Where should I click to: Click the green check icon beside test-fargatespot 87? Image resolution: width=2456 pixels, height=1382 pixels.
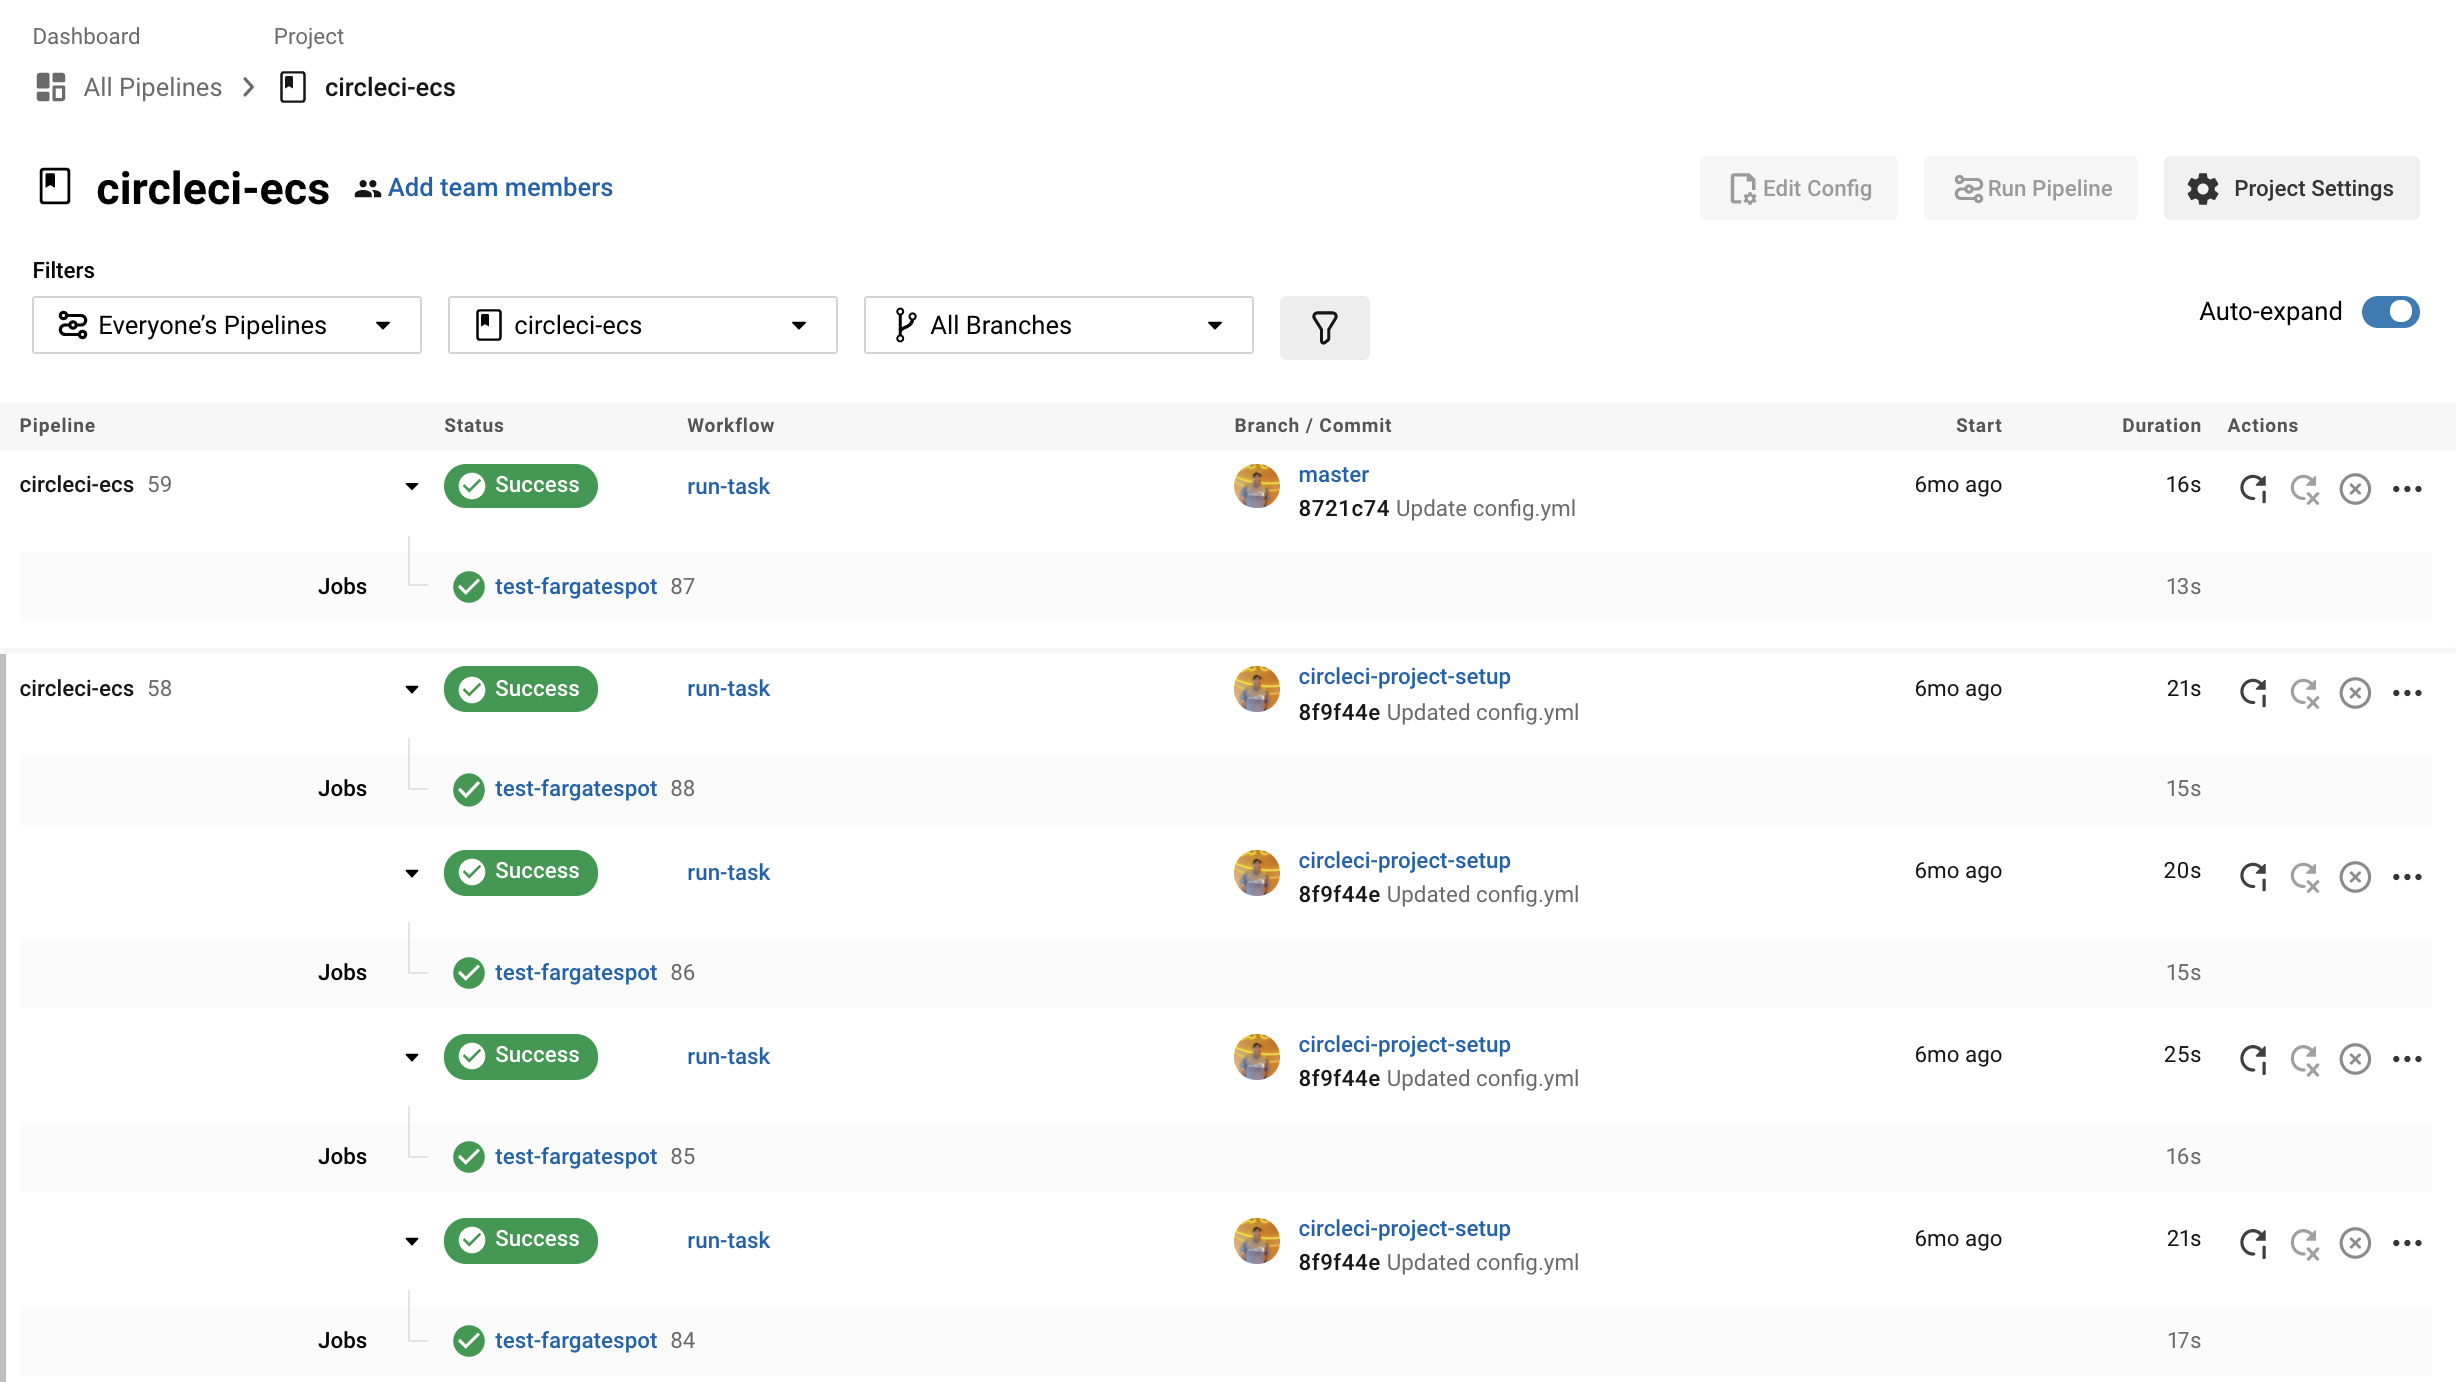point(468,587)
